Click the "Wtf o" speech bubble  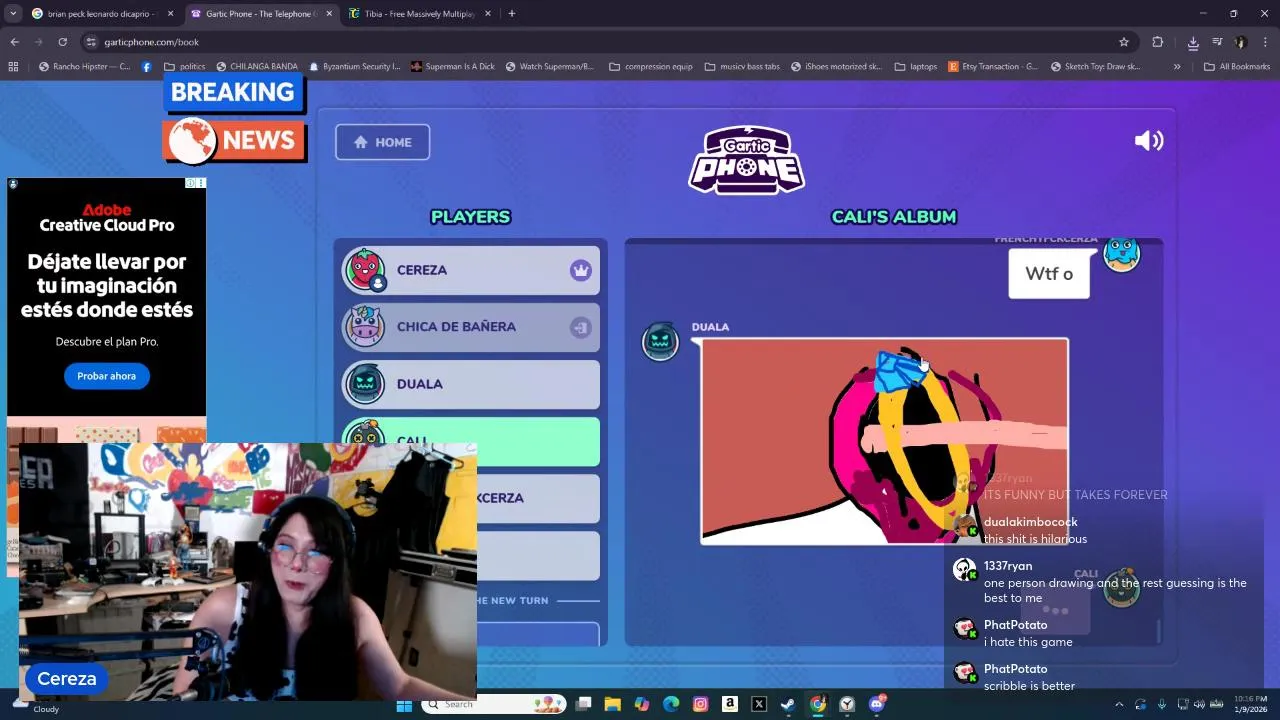click(x=1049, y=273)
